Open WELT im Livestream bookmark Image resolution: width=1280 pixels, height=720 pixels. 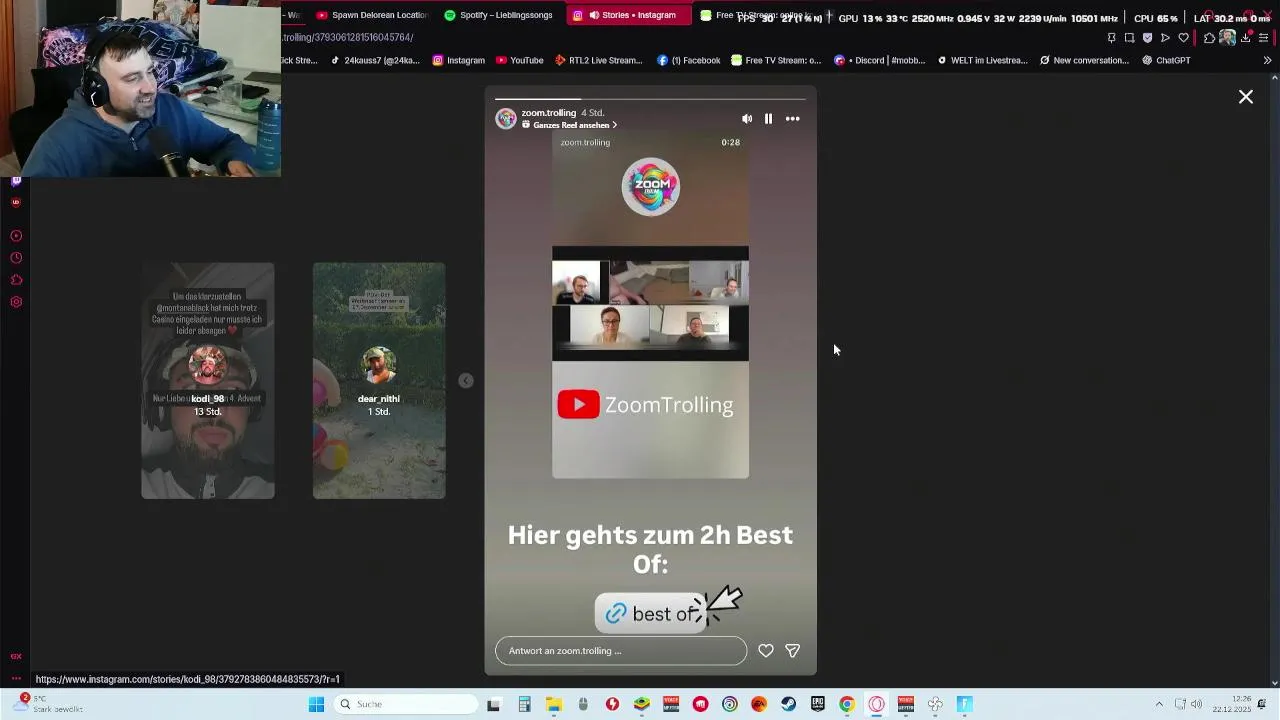point(982,60)
